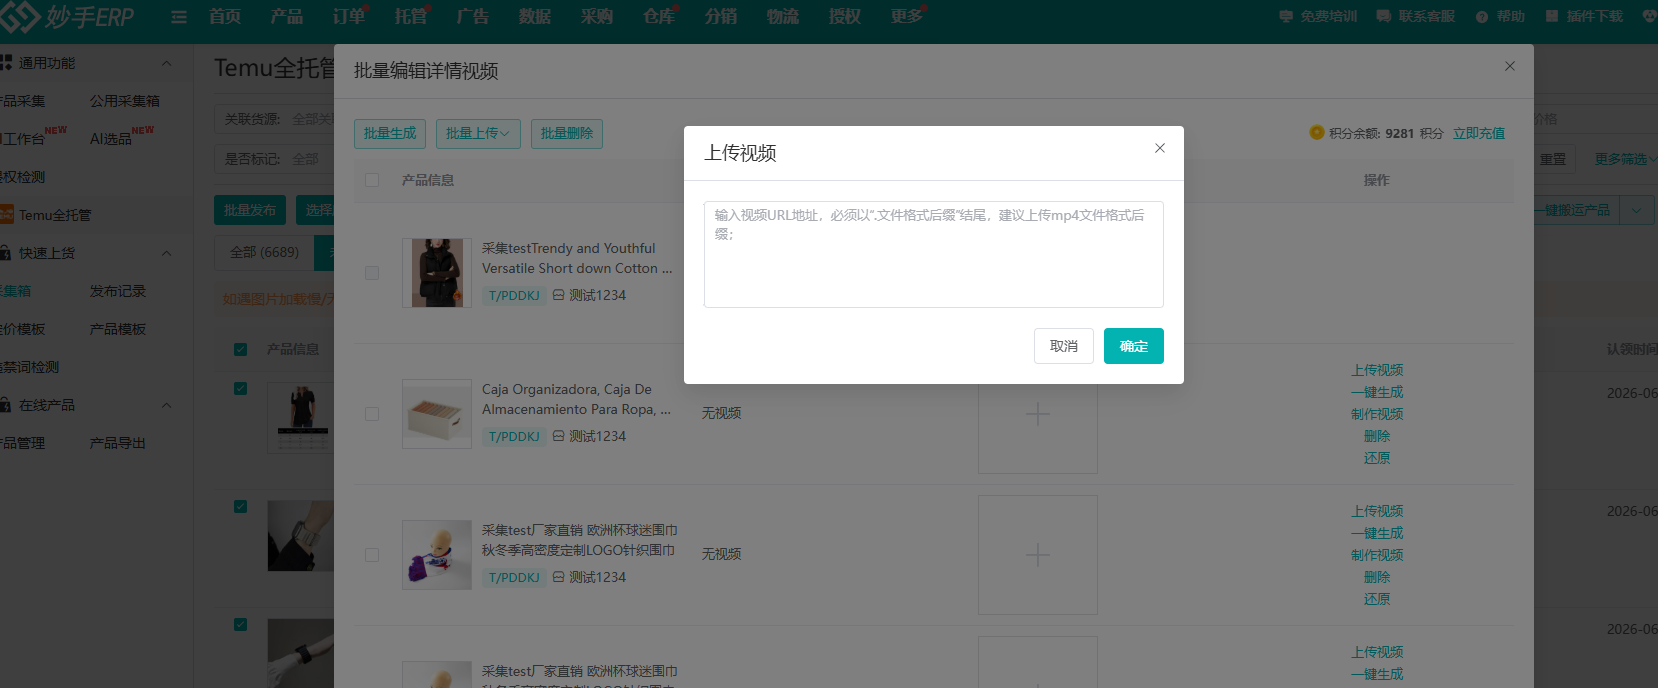The height and width of the screenshot is (688, 1658).
Task: Click the gold coin points icon
Action: point(1317,133)
